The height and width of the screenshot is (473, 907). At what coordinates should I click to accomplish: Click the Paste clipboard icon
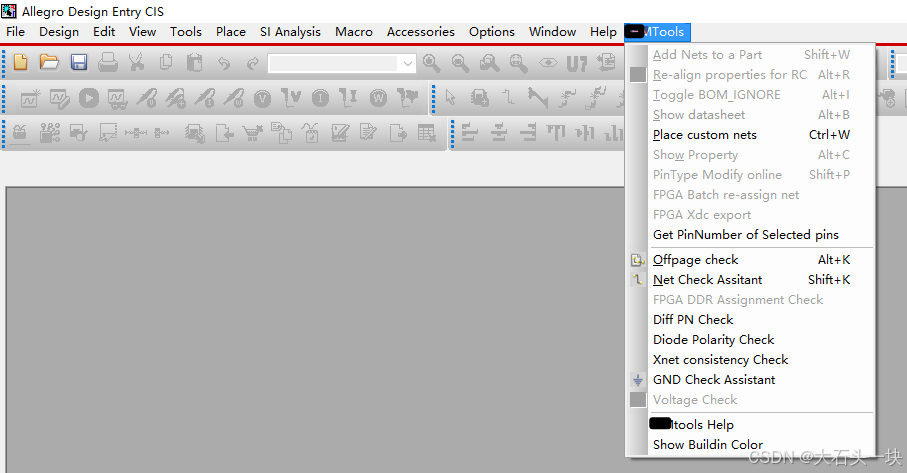click(x=194, y=62)
